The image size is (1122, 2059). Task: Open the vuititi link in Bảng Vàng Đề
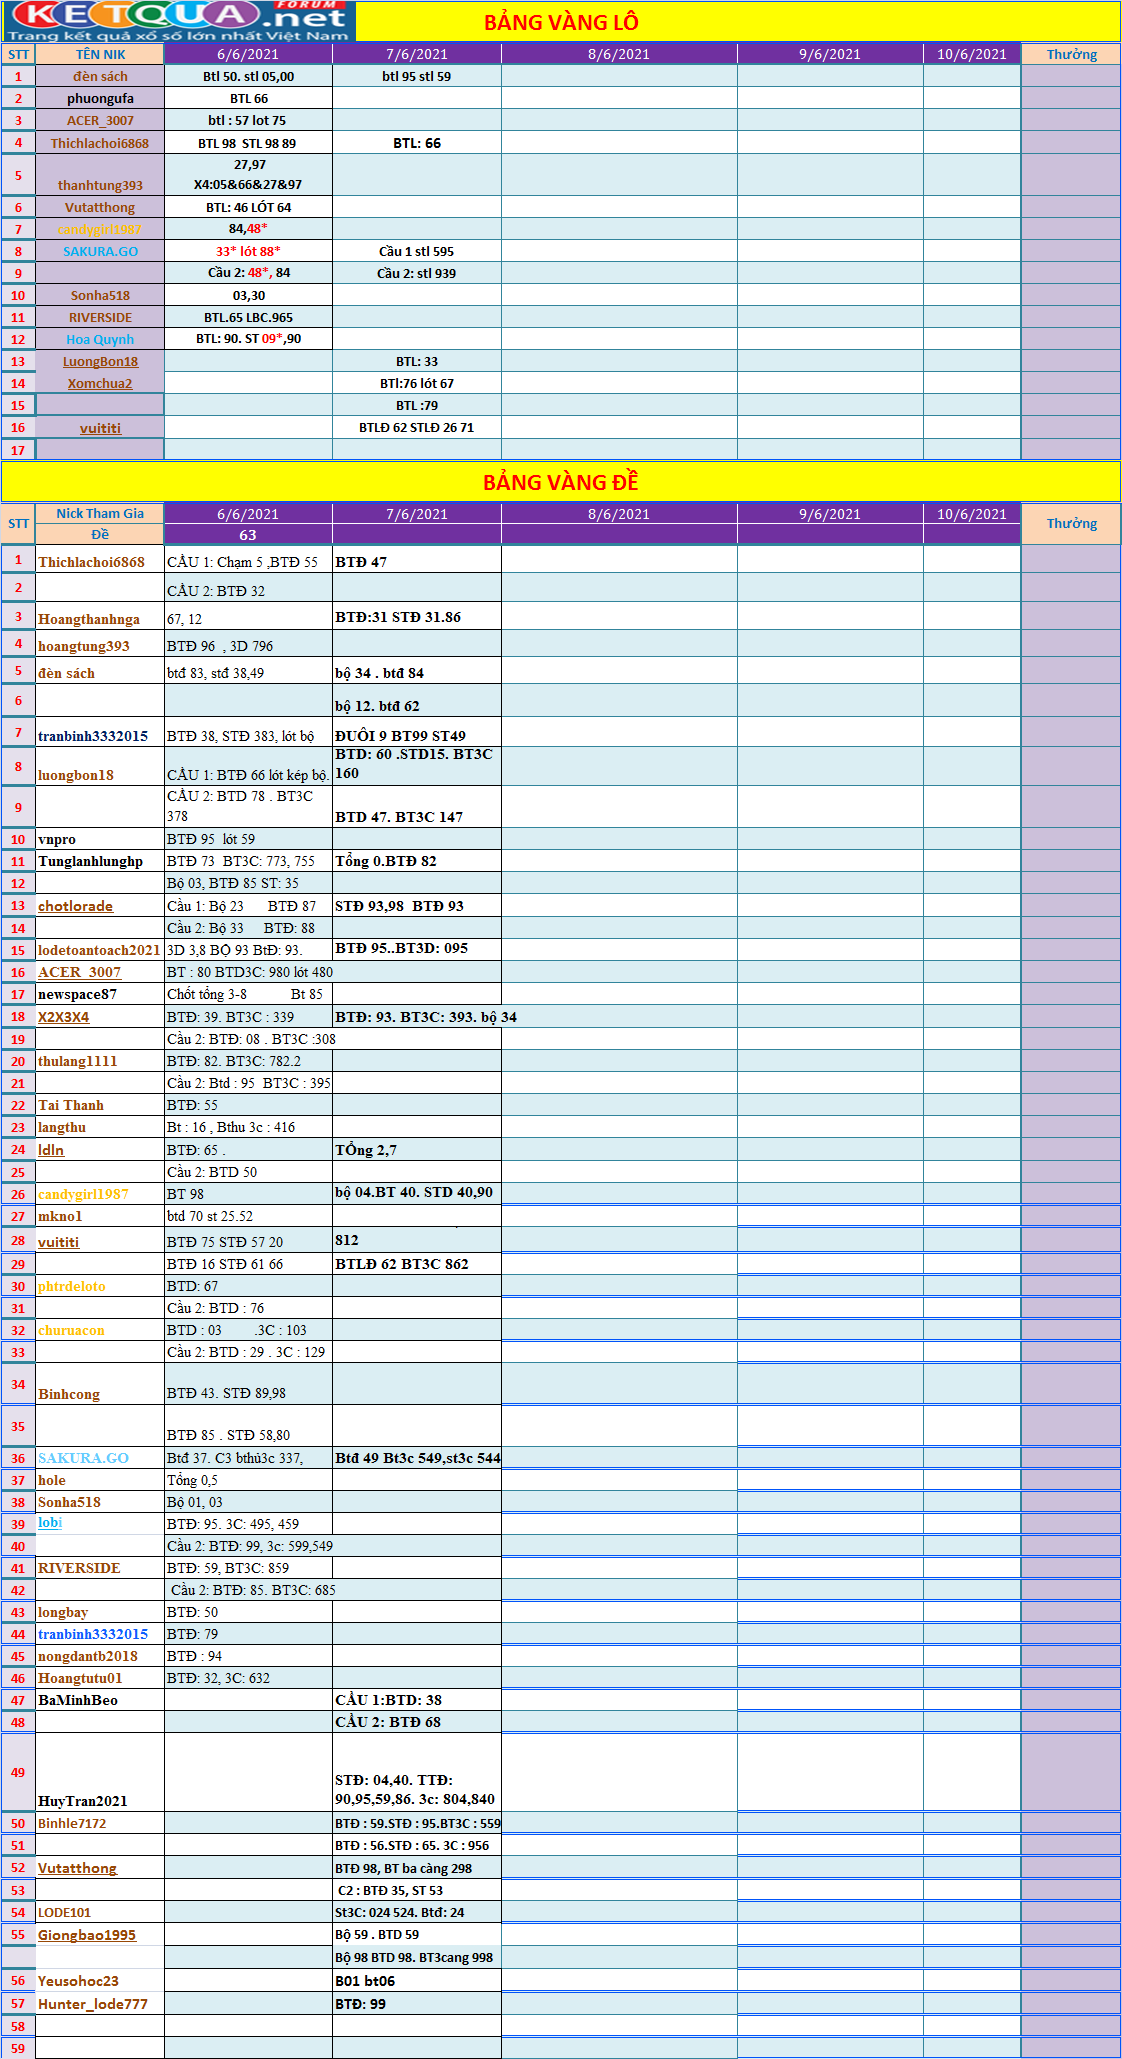click(58, 1242)
